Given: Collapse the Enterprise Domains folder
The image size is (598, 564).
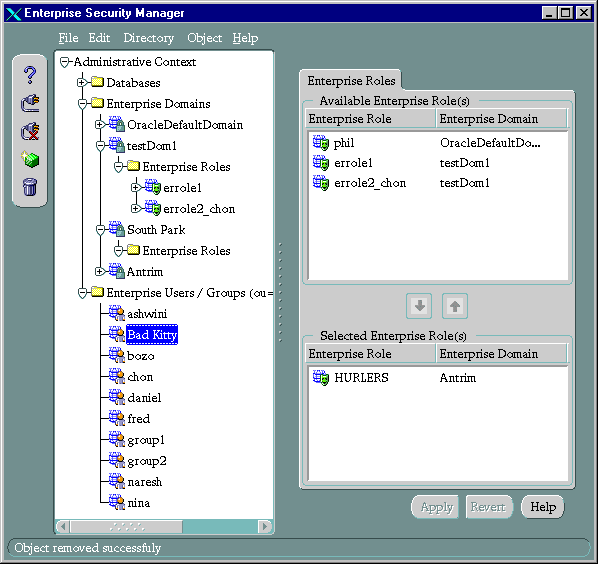Looking at the screenshot, I should coord(82,104).
